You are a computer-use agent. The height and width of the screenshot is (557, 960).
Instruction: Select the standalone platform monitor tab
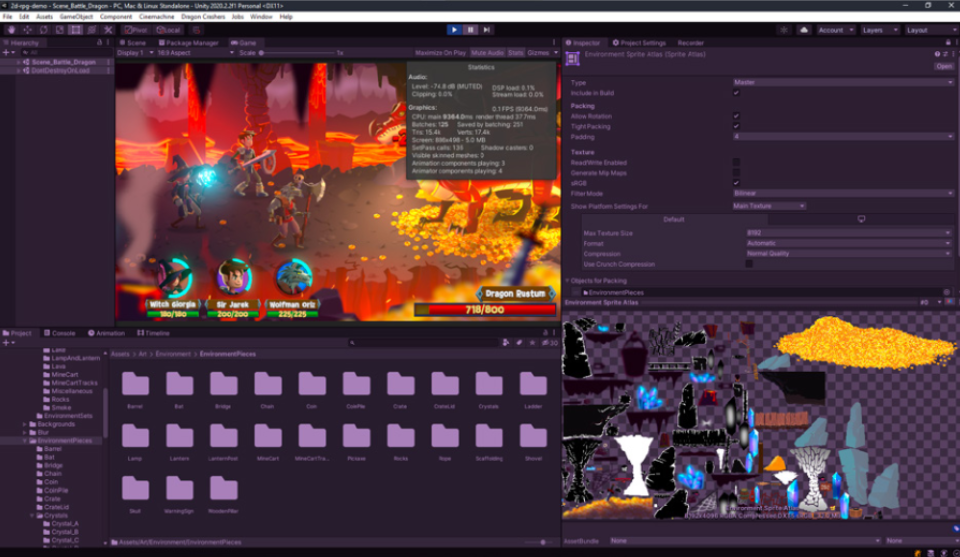861,219
